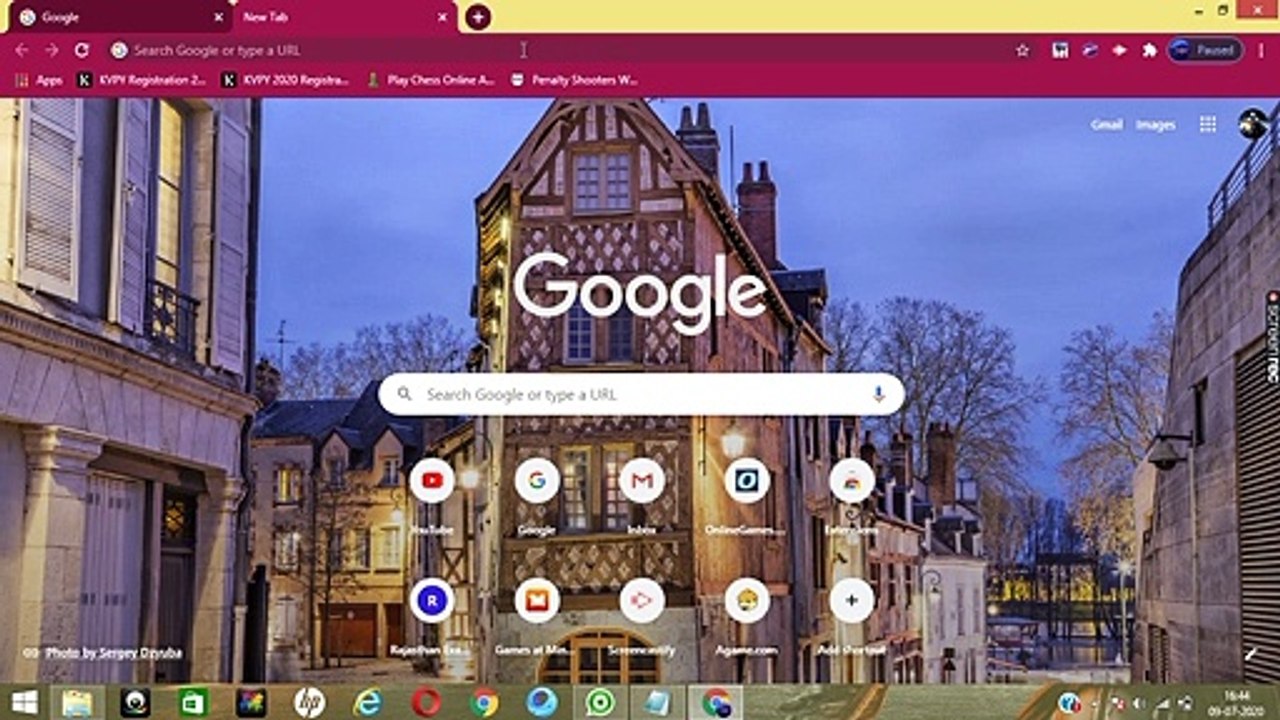Image resolution: width=1280 pixels, height=720 pixels.
Task: Start voice search with the microphone
Action: pyautogui.click(x=879, y=394)
